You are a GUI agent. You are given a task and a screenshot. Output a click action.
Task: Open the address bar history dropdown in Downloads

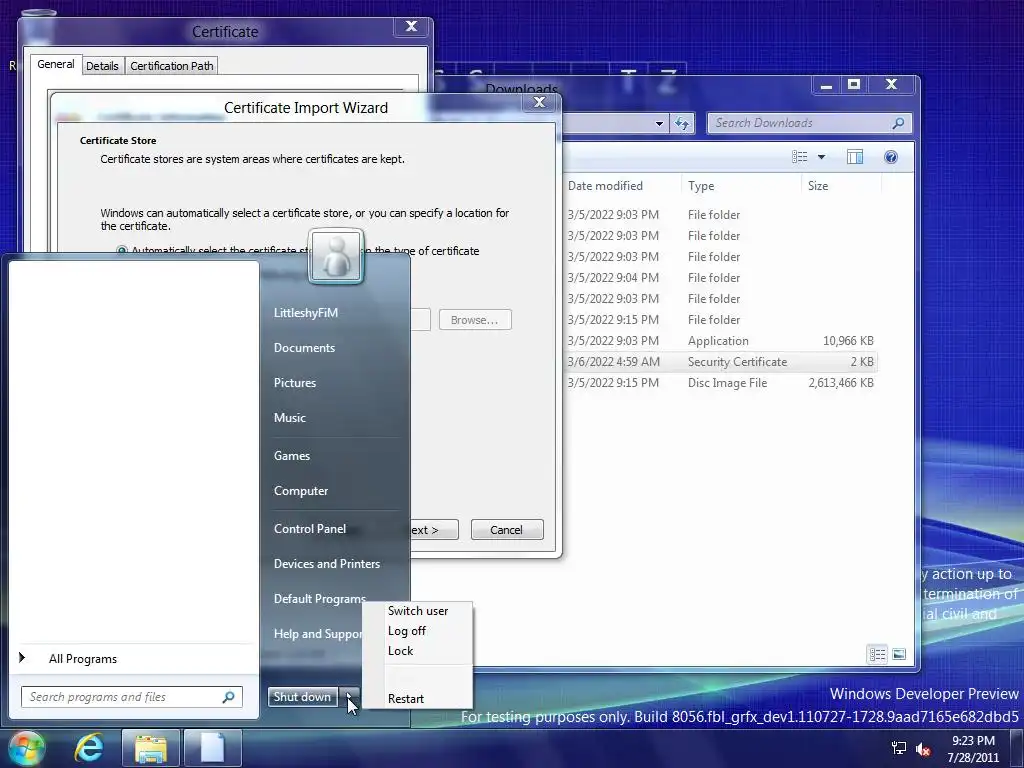pyautogui.click(x=660, y=123)
